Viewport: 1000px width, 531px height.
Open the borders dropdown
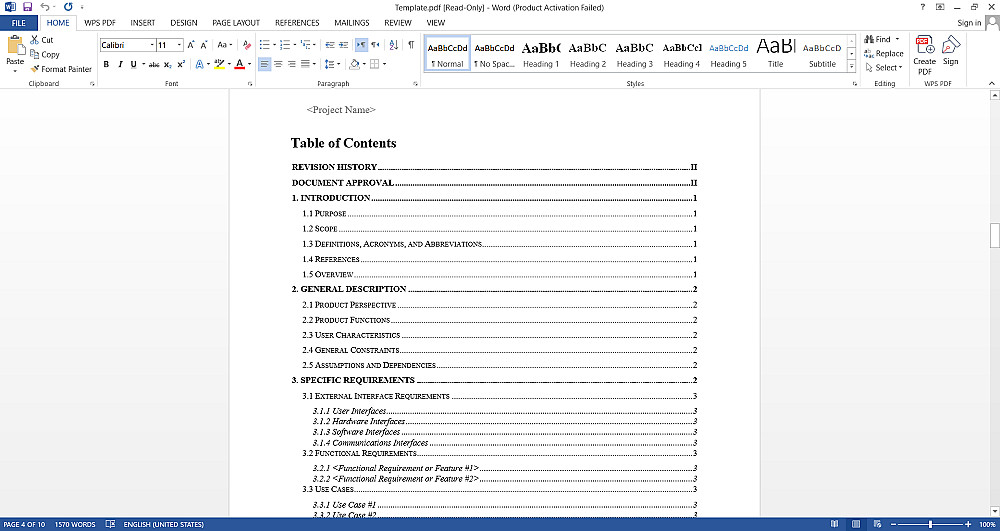click(385, 64)
